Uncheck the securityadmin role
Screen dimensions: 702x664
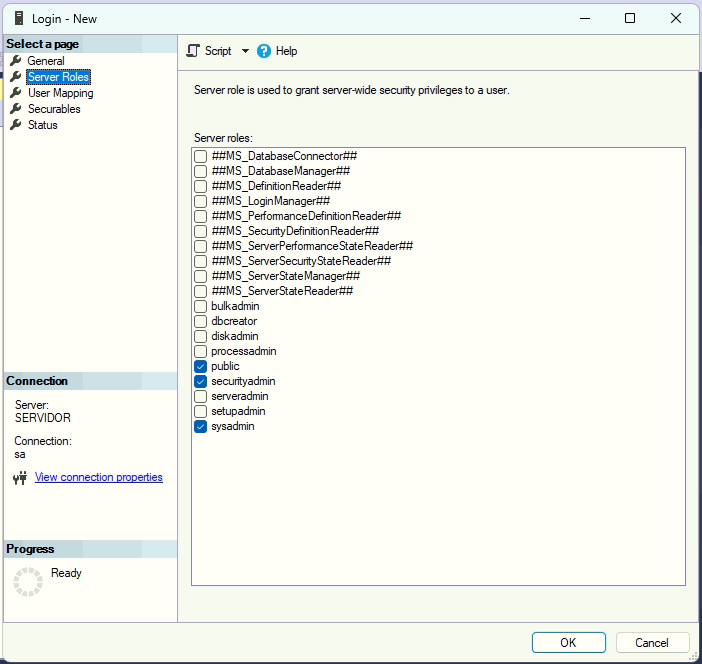click(x=200, y=381)
